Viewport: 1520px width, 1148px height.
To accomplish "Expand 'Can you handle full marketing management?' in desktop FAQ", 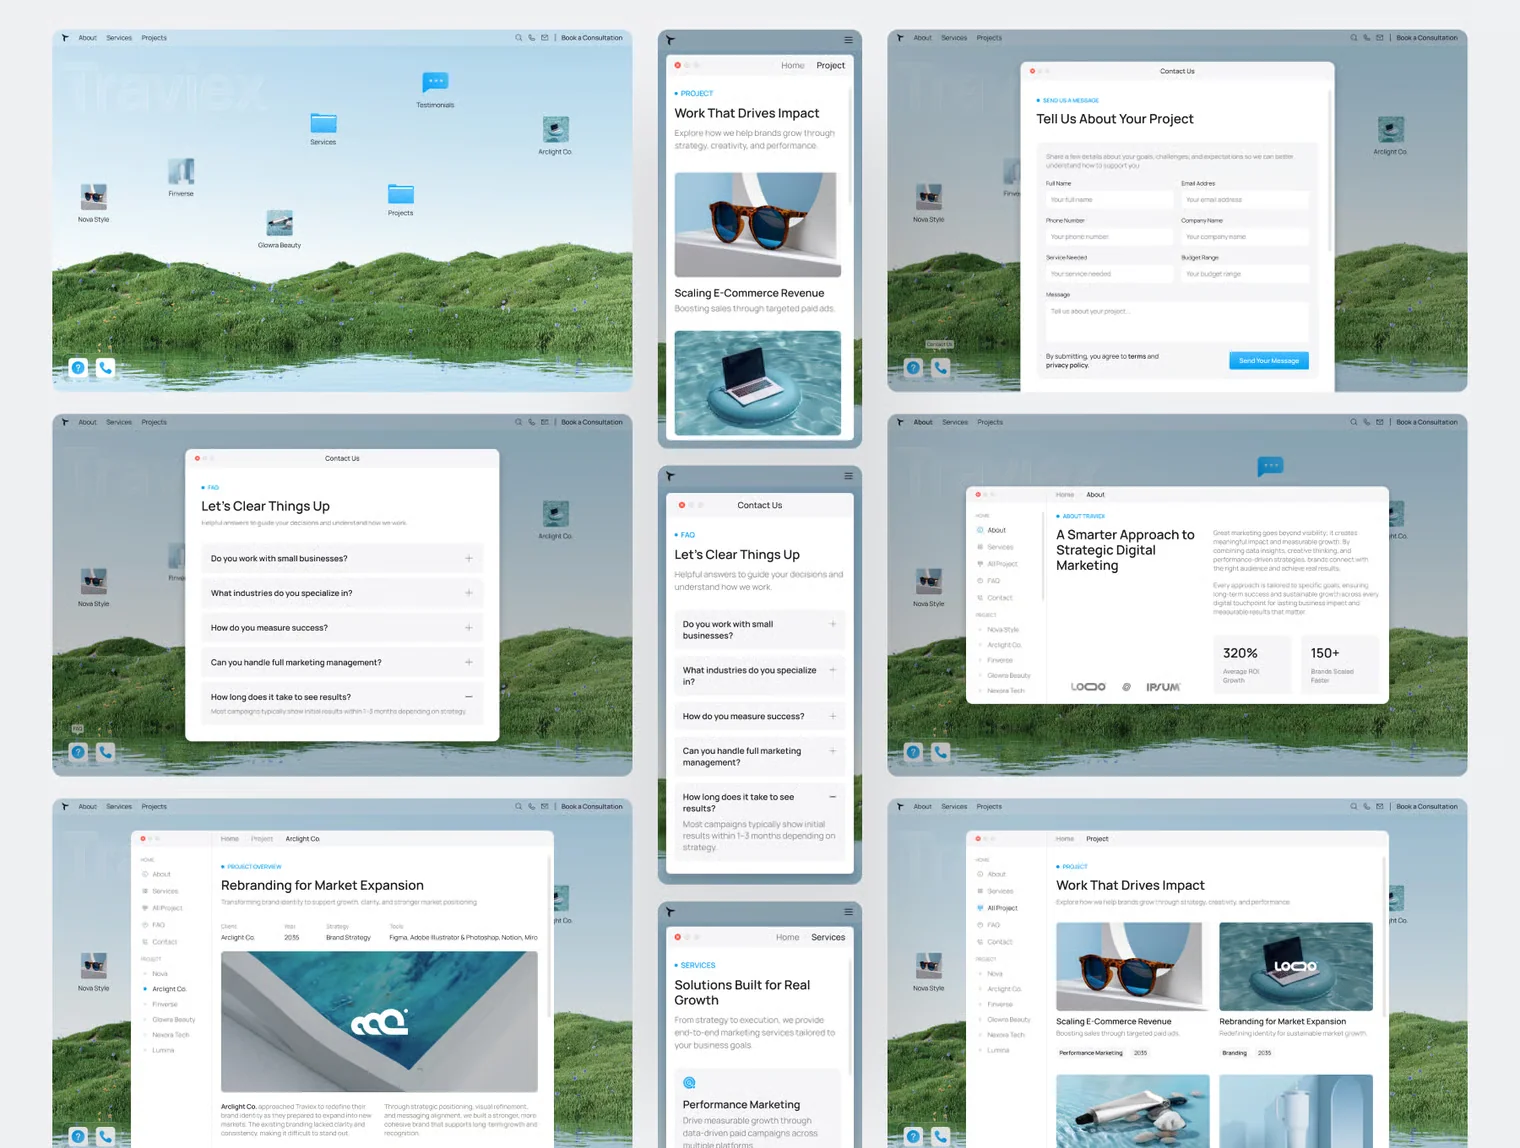I will pyautogui.click(x=342, y=662).
